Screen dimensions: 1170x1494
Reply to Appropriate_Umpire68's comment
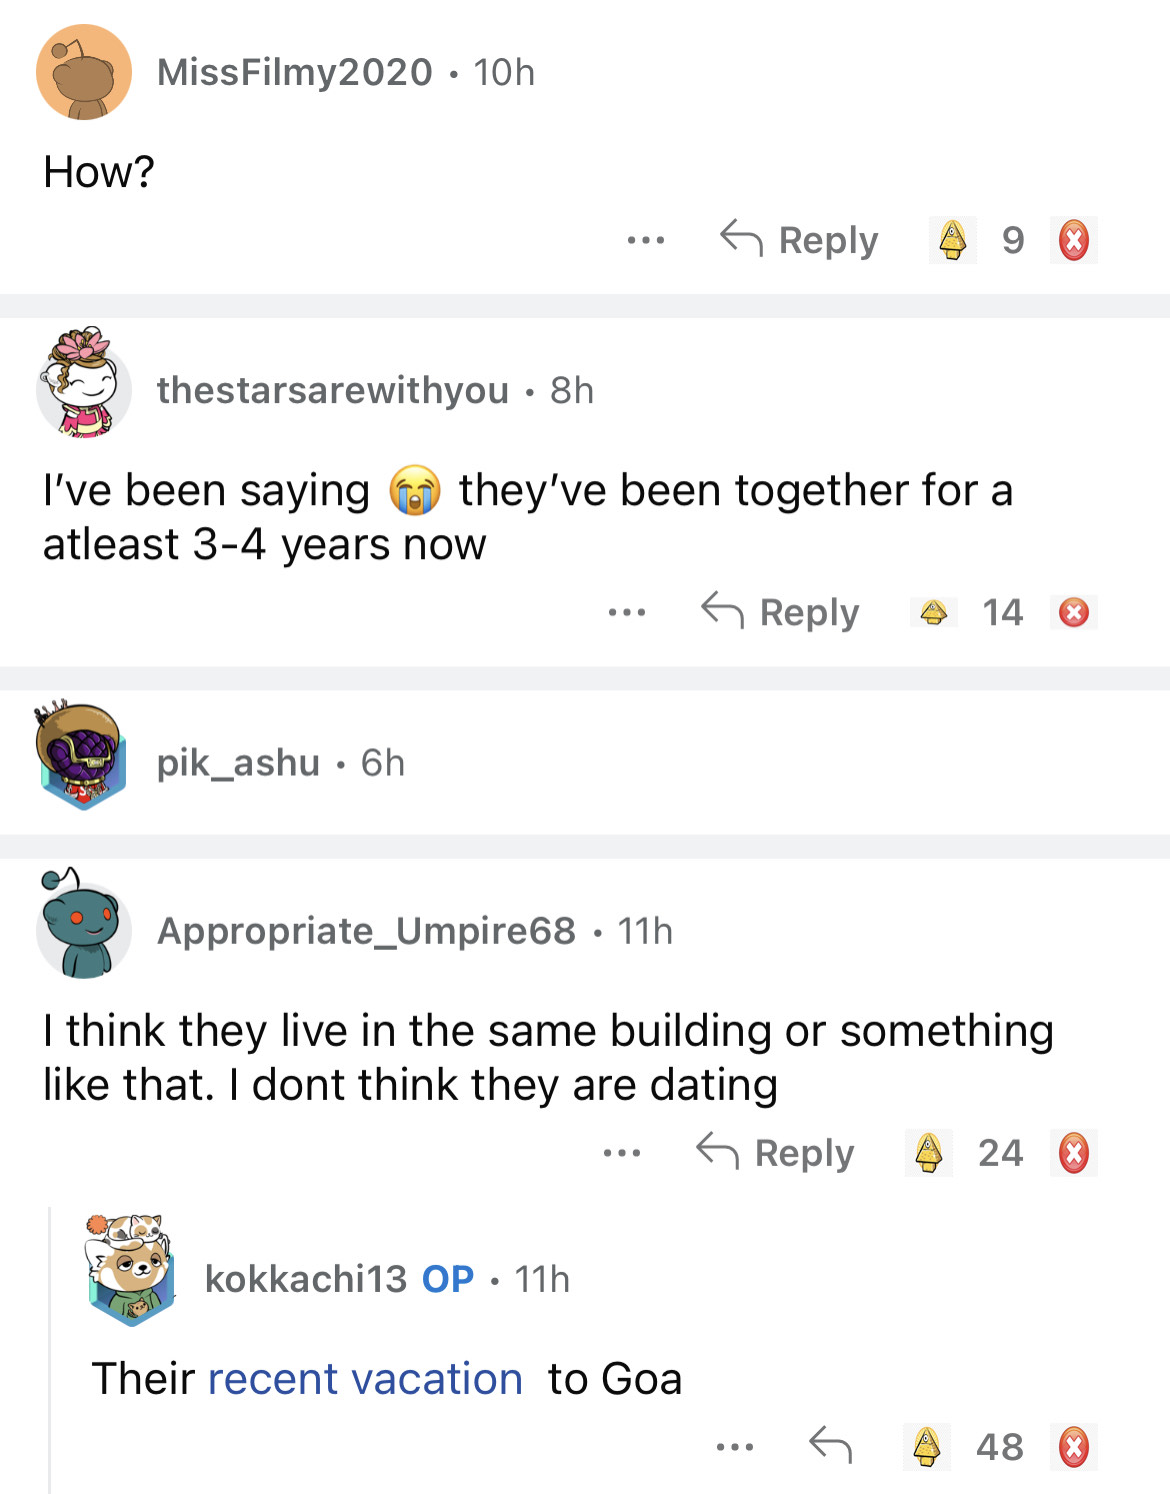(x=776, y=1153)
